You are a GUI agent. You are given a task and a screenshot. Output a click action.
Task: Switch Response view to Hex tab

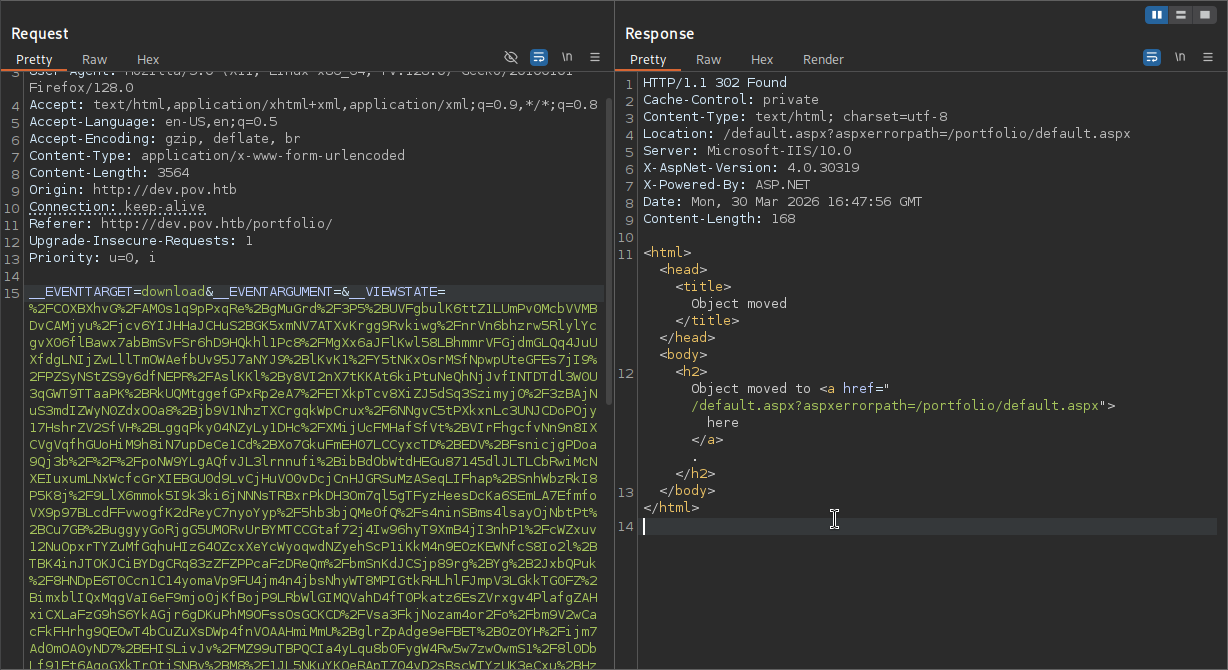point(762,59)
